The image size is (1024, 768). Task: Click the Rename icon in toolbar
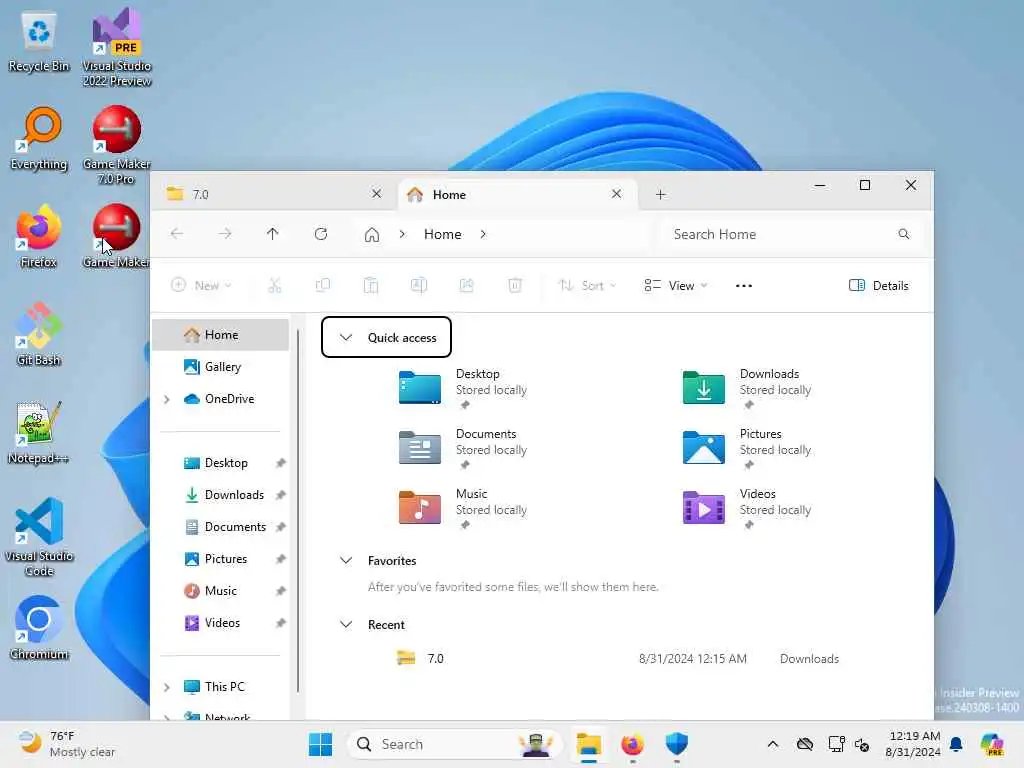[419, 285]
